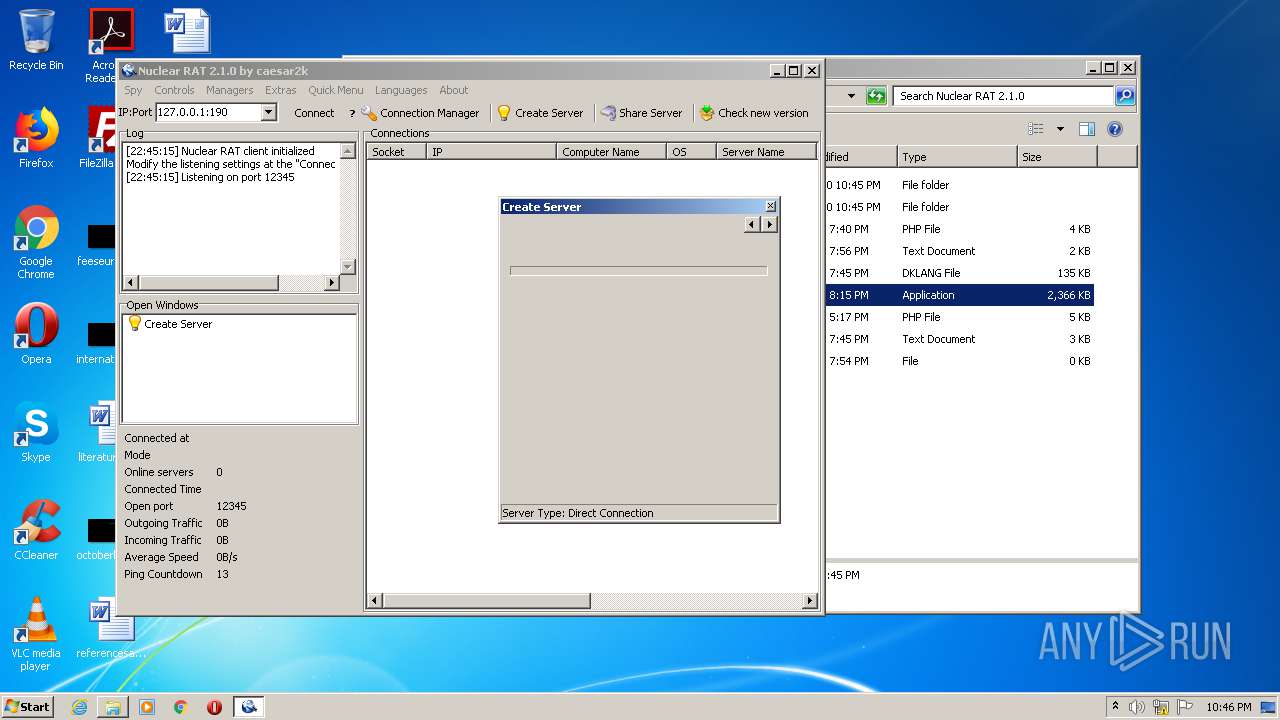This screenshot has width=1280, height=720.
Task: Toggle the preview pane in Explorer
Action: [1087, 129]
